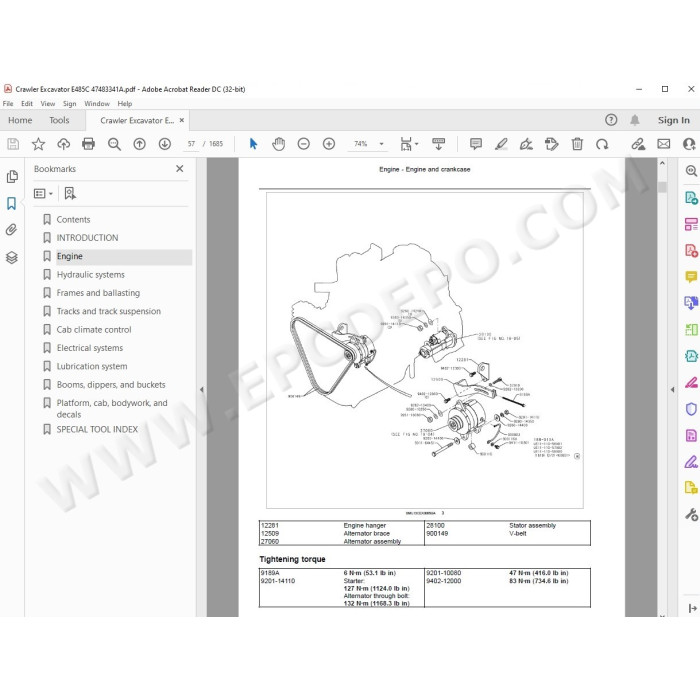Go to Tracks and track suspension bookmark
The height and width of the screenshot is (700, 700).
(x=108, y=311)
